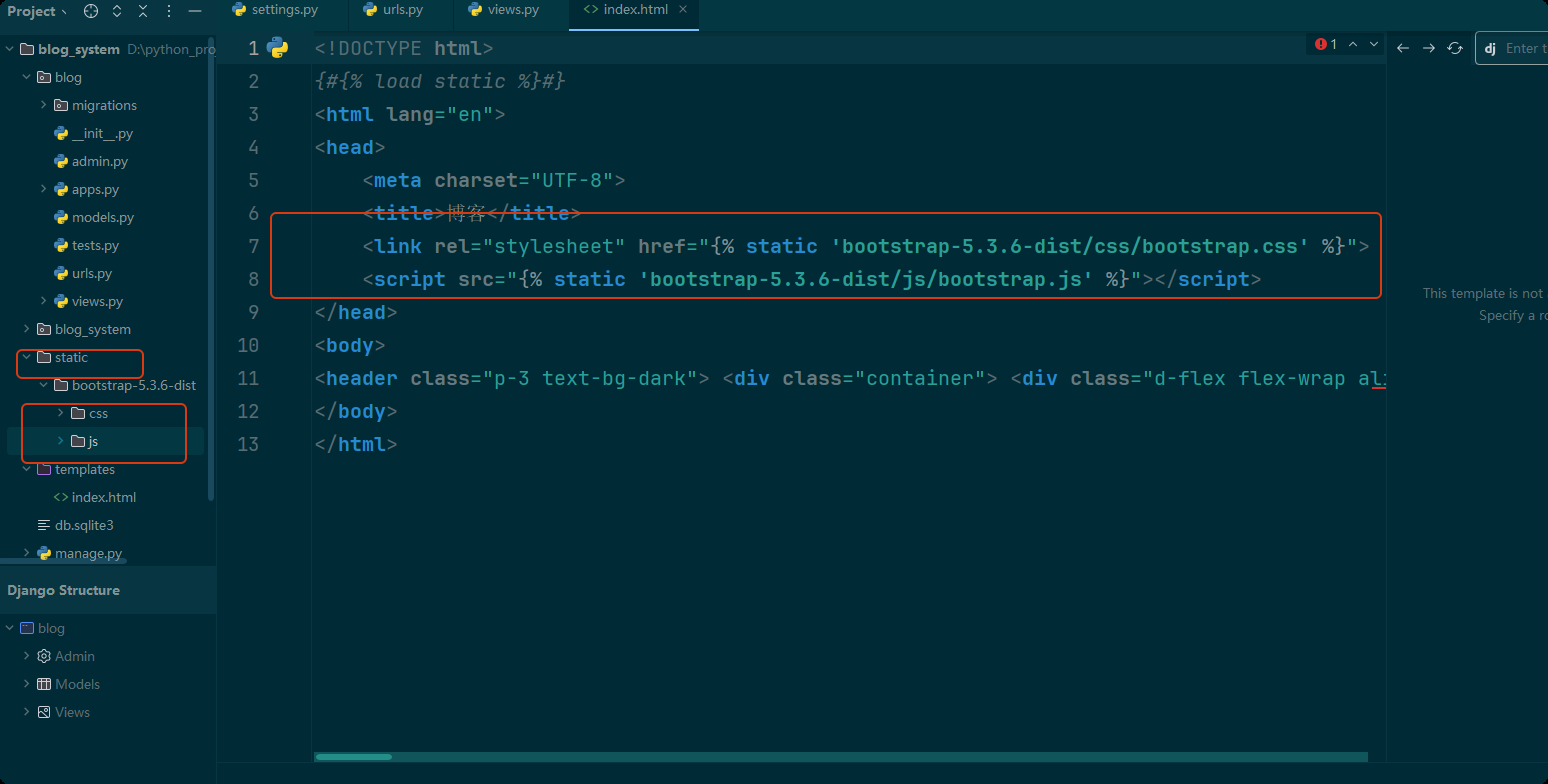
Task: Click the migrations package folder icon
Action: point(61,105)
